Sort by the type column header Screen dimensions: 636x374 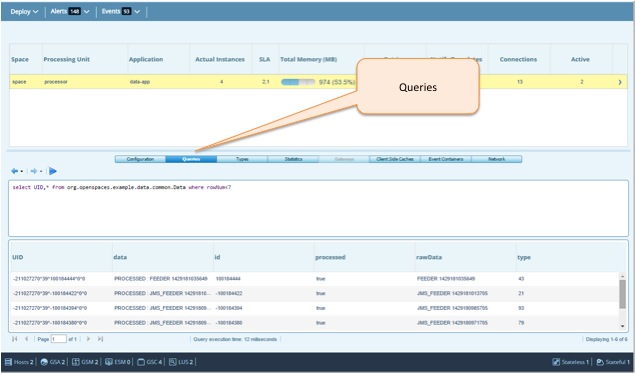point(567,257)
